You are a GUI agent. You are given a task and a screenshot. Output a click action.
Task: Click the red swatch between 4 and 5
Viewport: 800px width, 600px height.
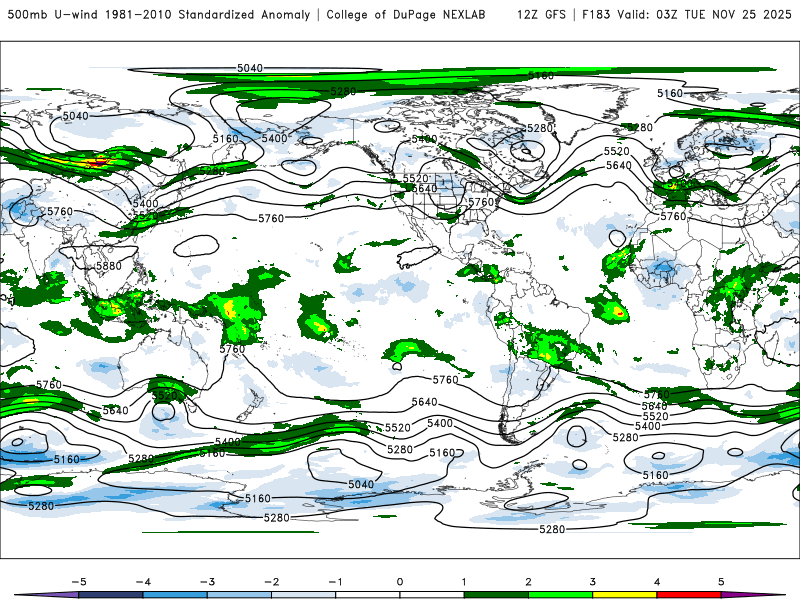point(689,595)
